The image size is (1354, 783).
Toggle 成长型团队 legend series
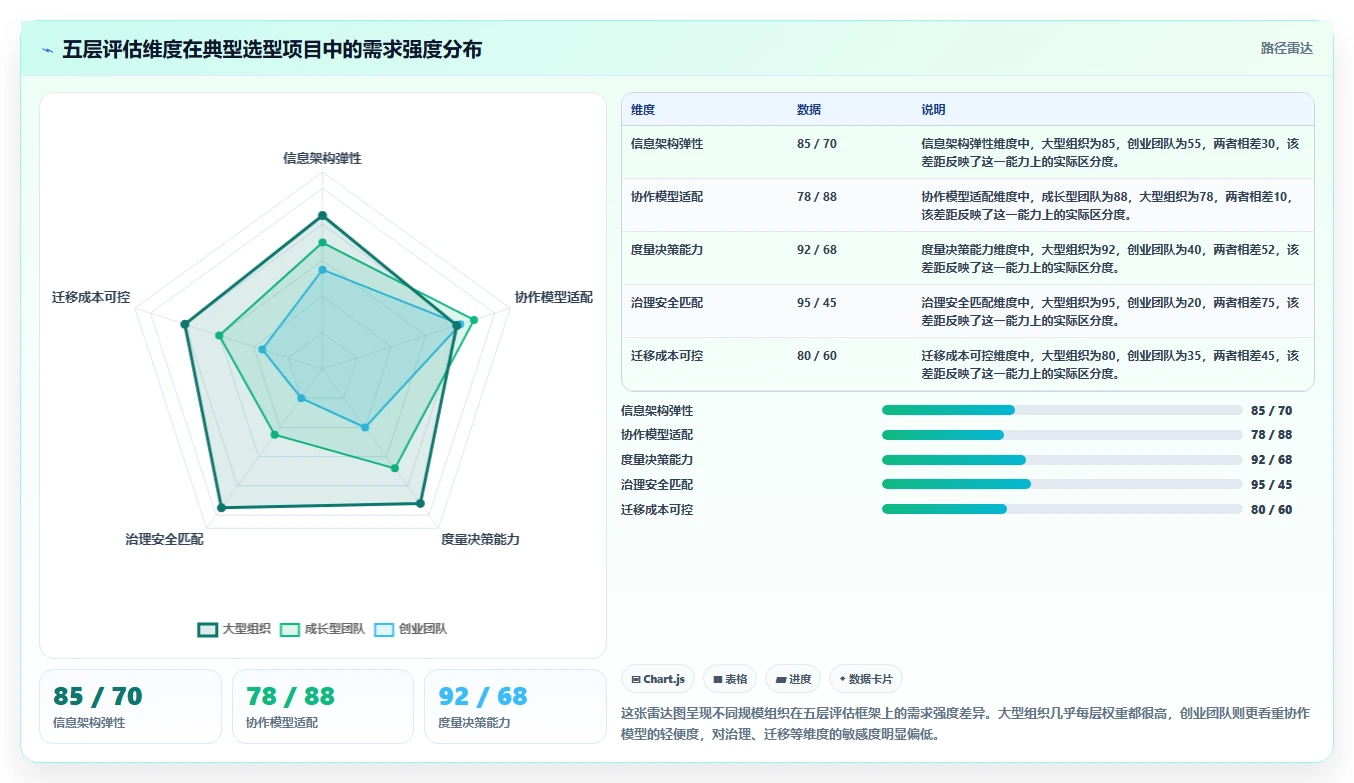322,629
